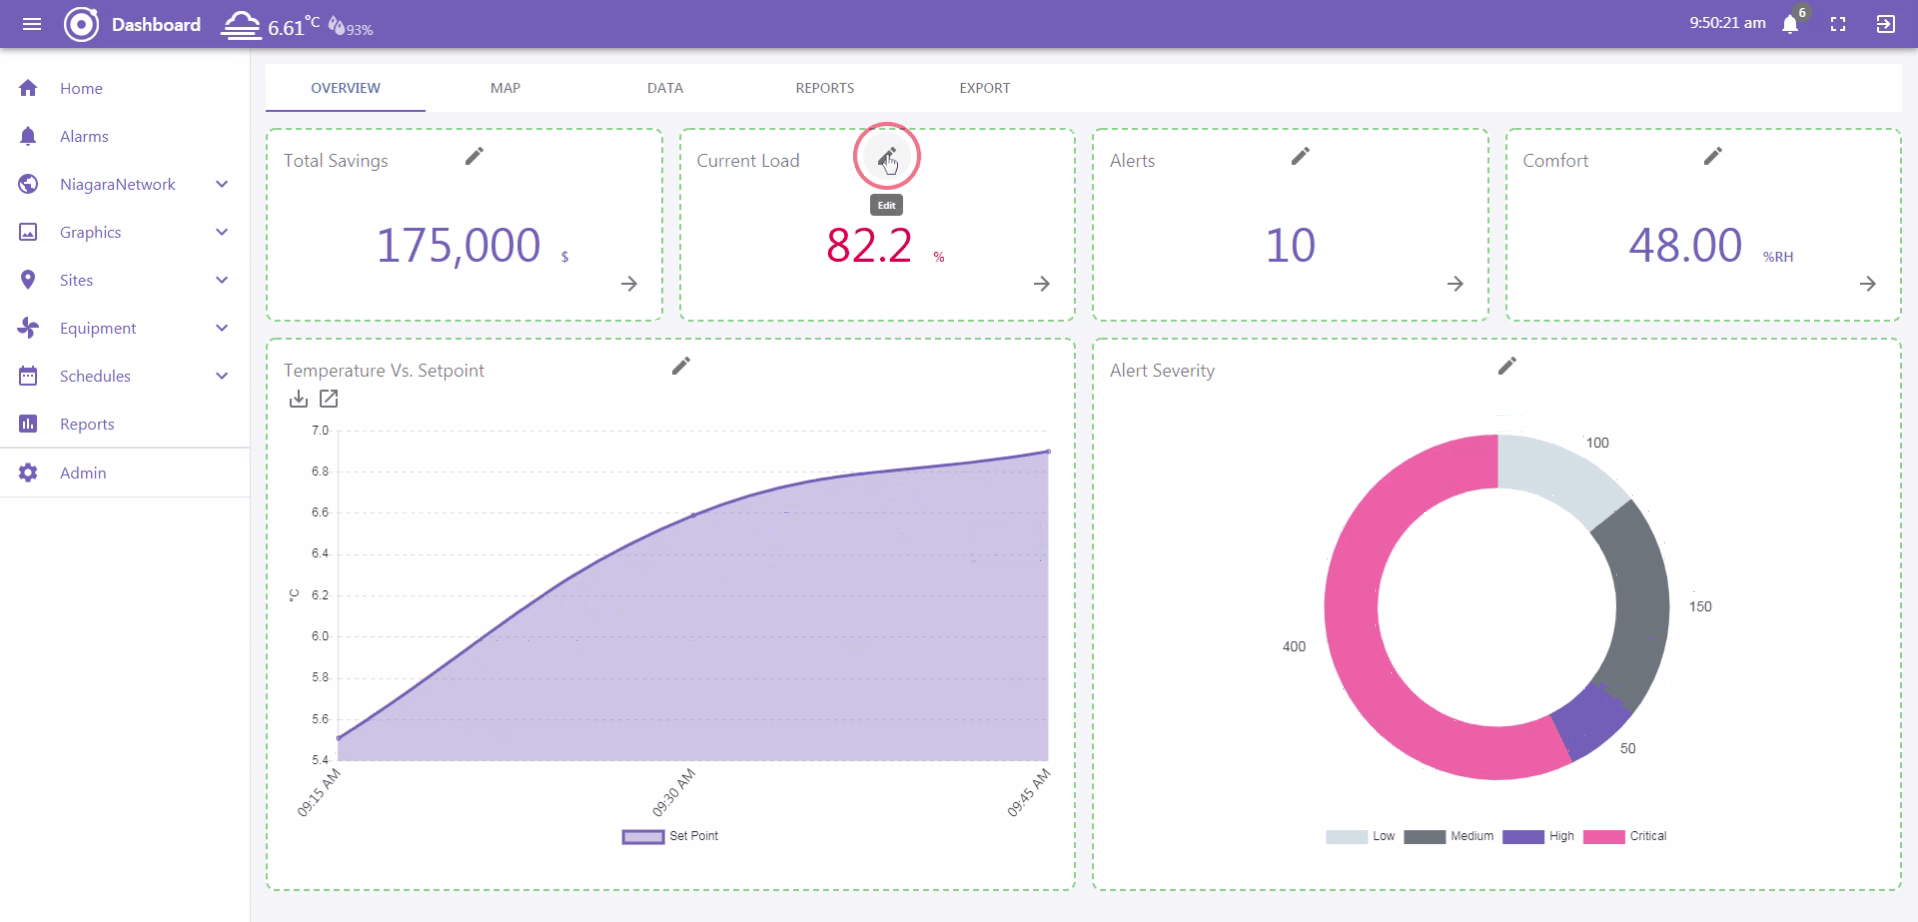Enter fullscreen mode via header icon
1918x922 pixels.
[x=1838, y=25]
